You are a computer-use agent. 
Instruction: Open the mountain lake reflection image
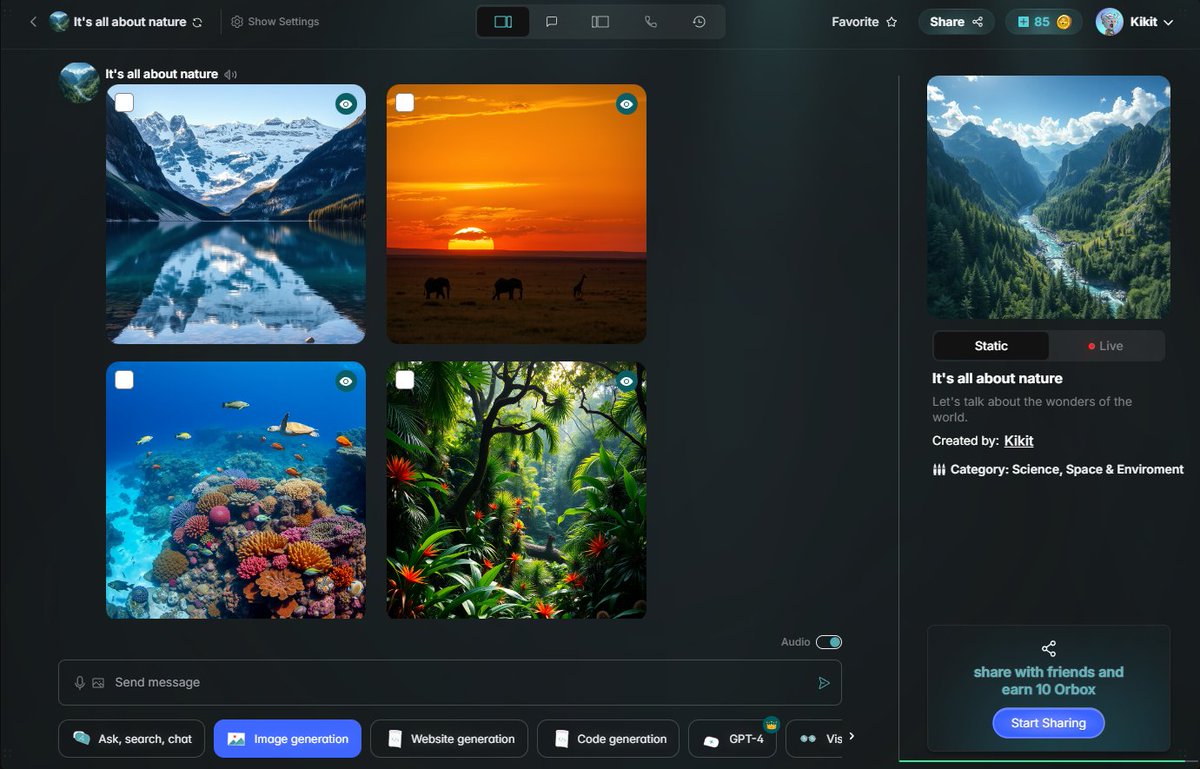point(236,214)
